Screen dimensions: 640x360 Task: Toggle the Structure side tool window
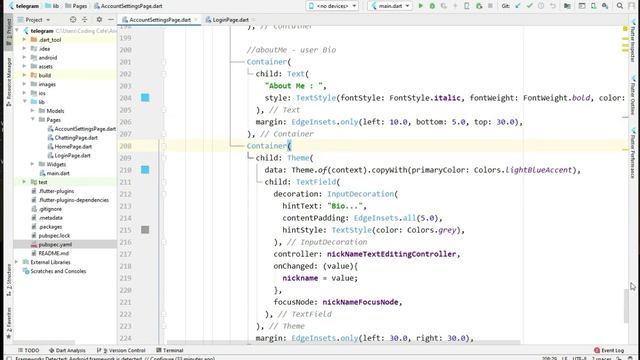8,280
